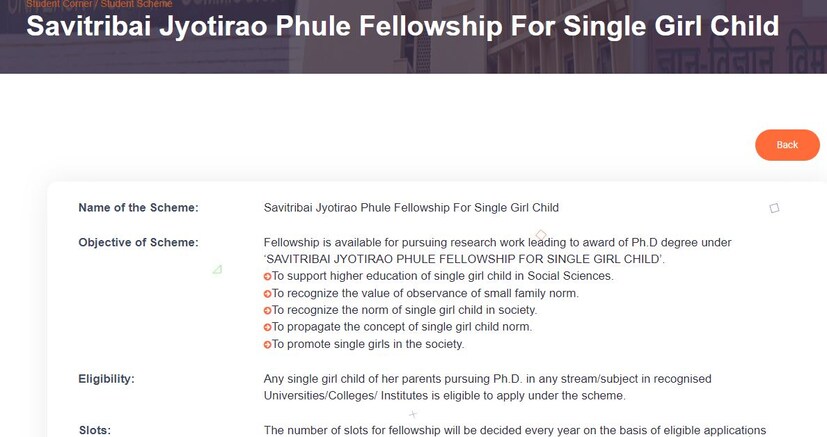This screenshot has width=827, height=437.
Task: Open the Student Scheme breadcrumb link
Action: point(136,4)
